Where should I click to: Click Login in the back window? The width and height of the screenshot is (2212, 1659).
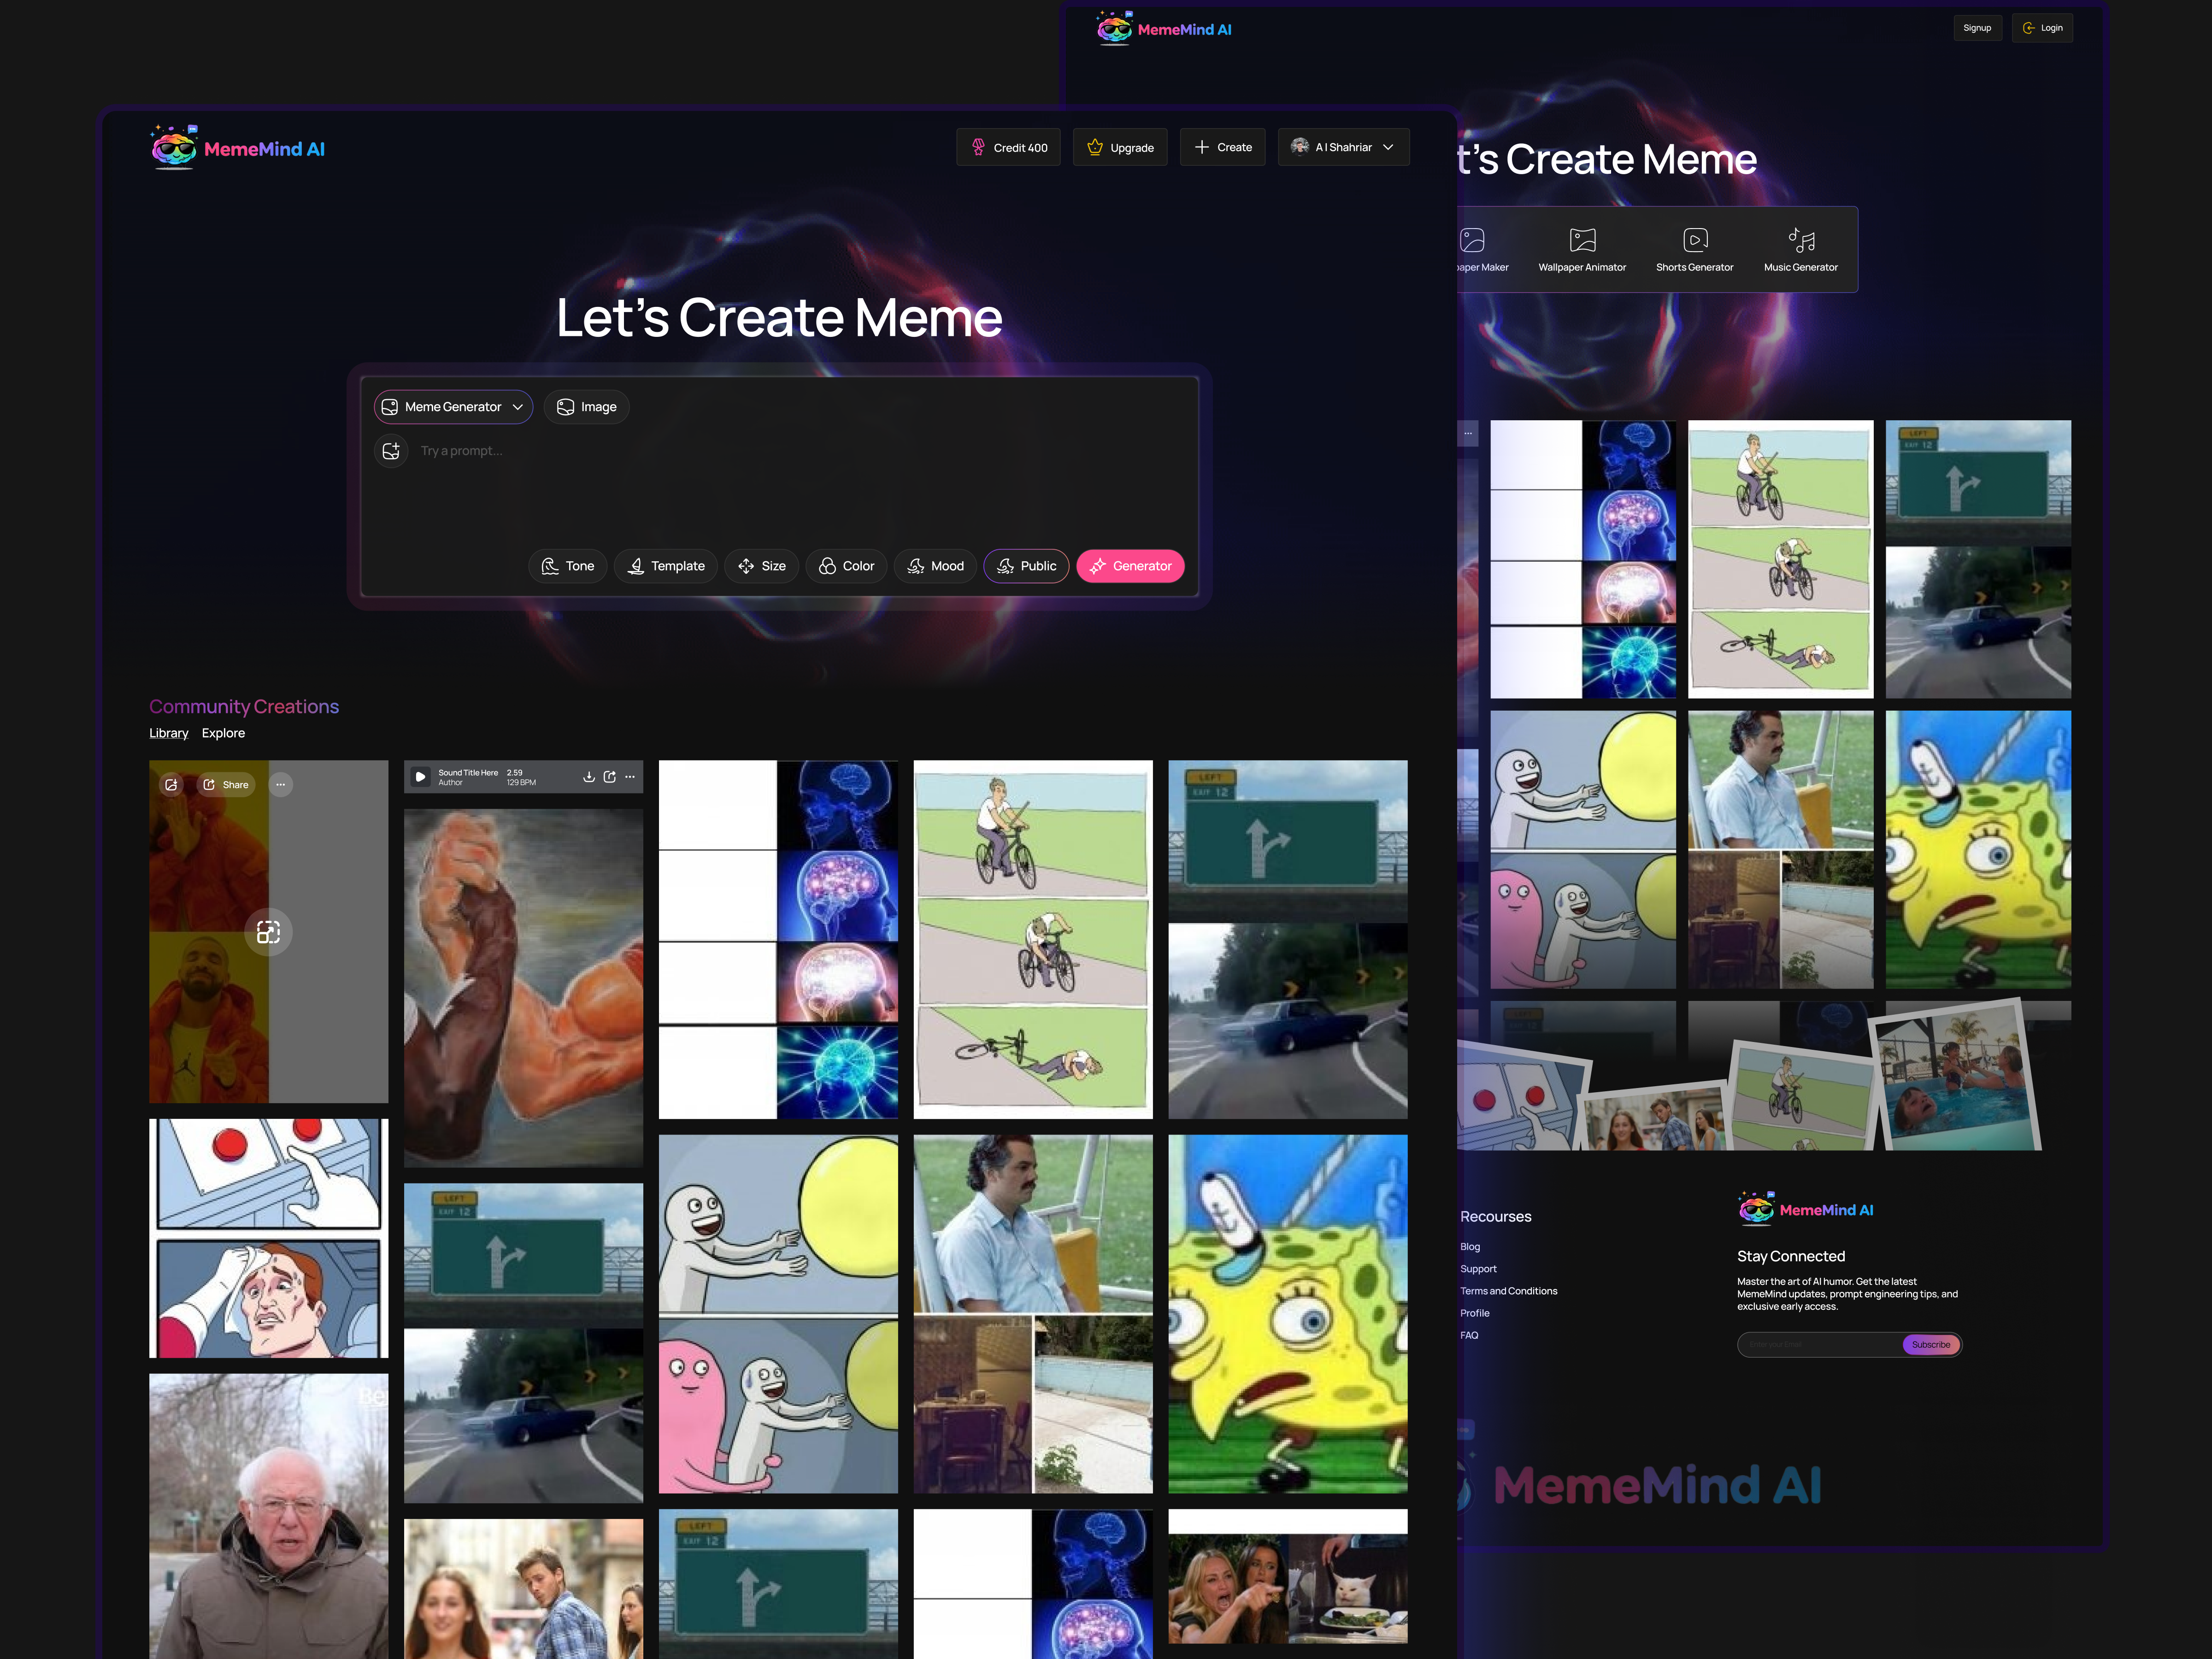[x=2042, y=28]
